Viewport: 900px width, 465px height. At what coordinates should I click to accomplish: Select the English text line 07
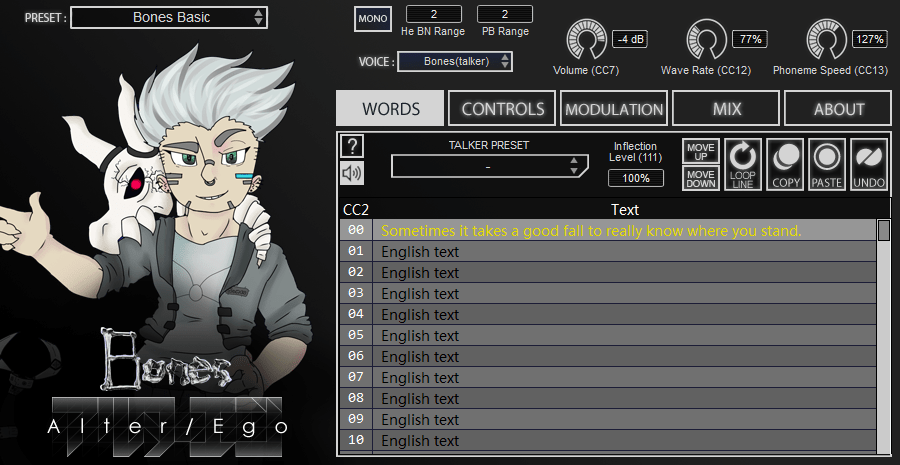[x=624, y=378]
